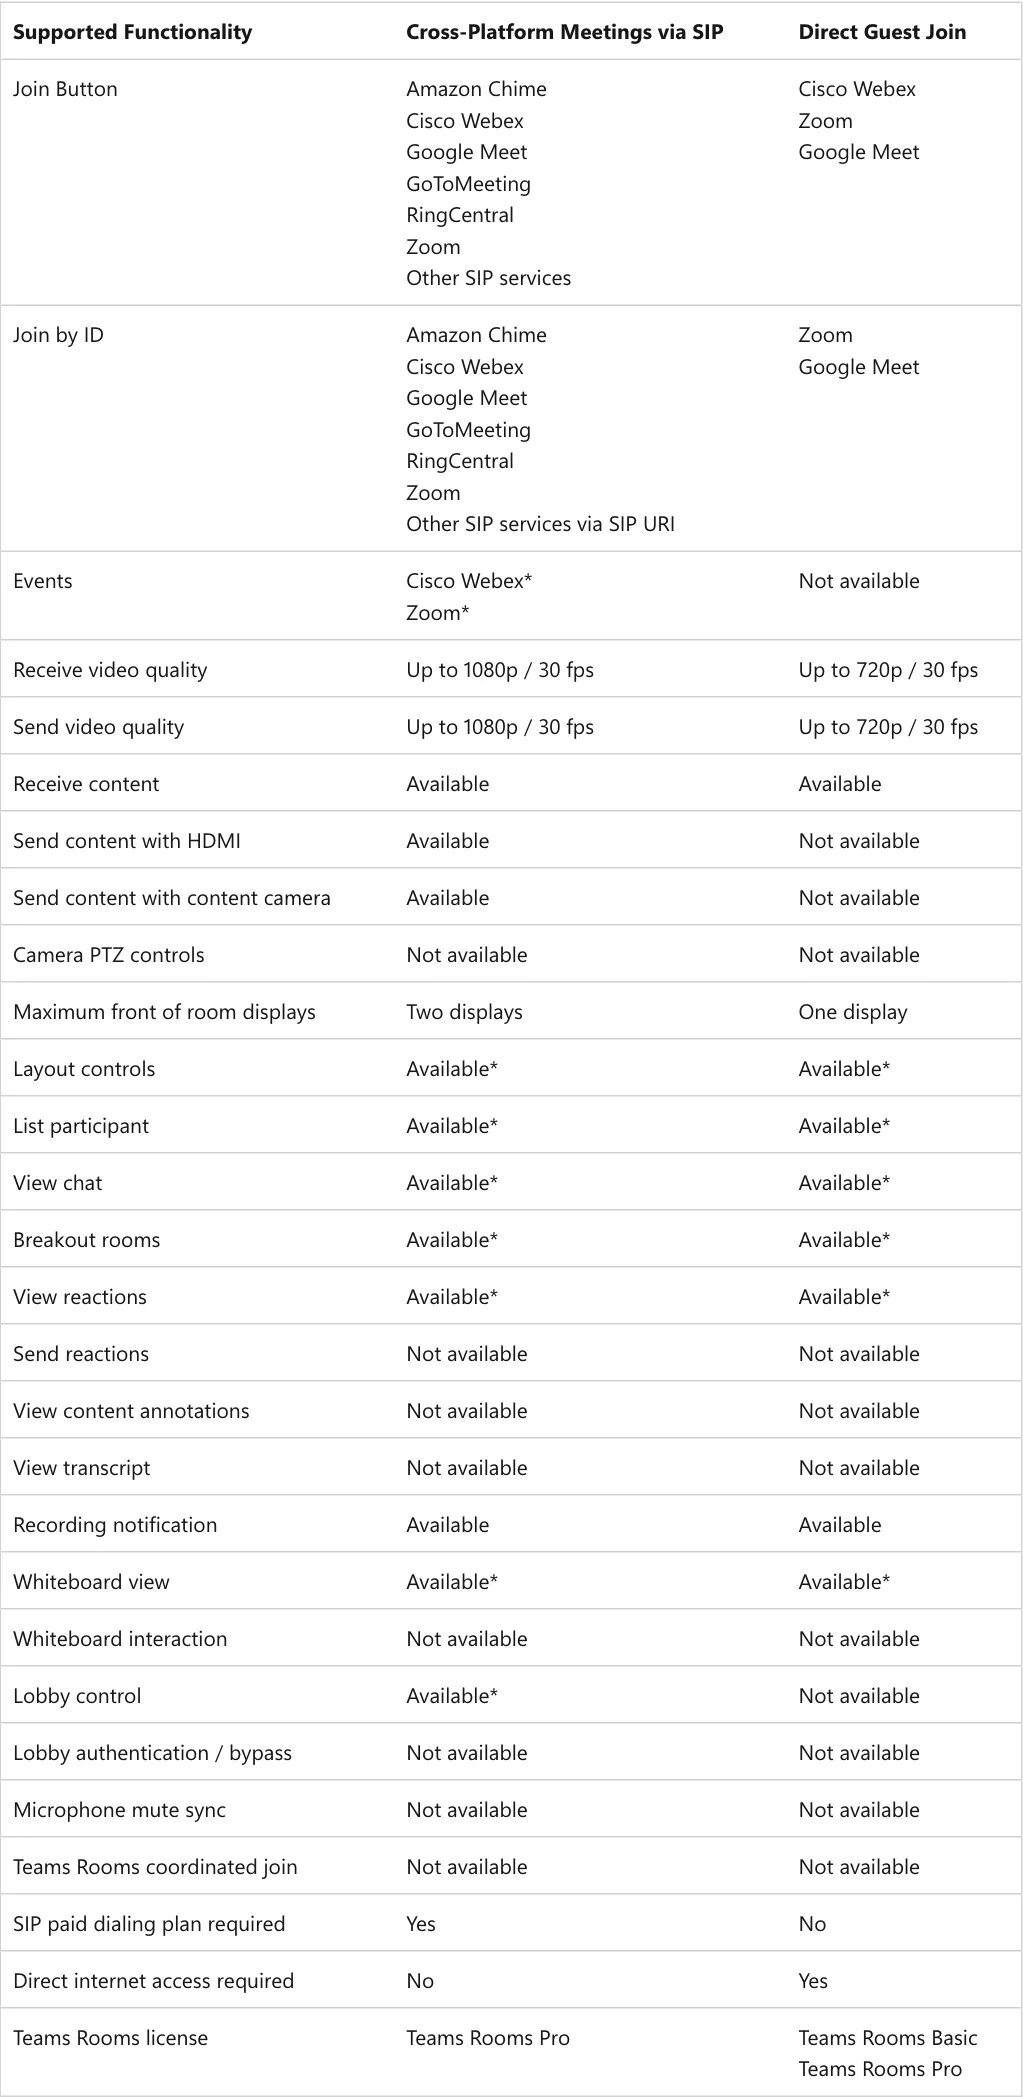Click Send content with HDMI label
The image size is (1023, 2097).
tap(127, 841)
